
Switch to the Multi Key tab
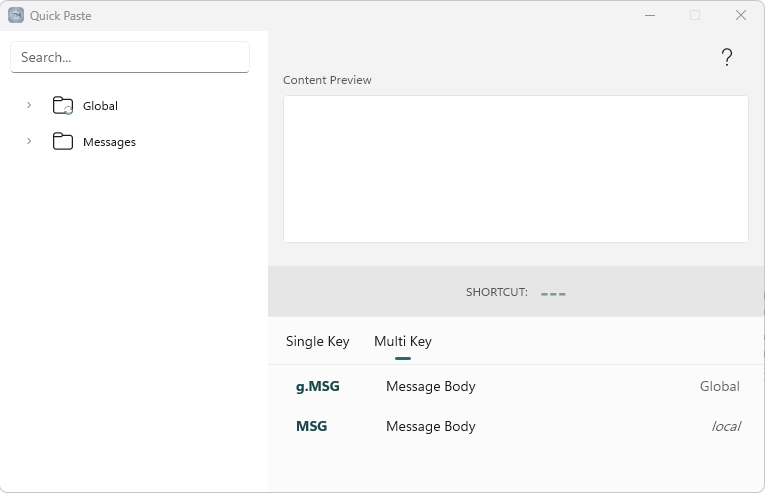tap(403, 341)
